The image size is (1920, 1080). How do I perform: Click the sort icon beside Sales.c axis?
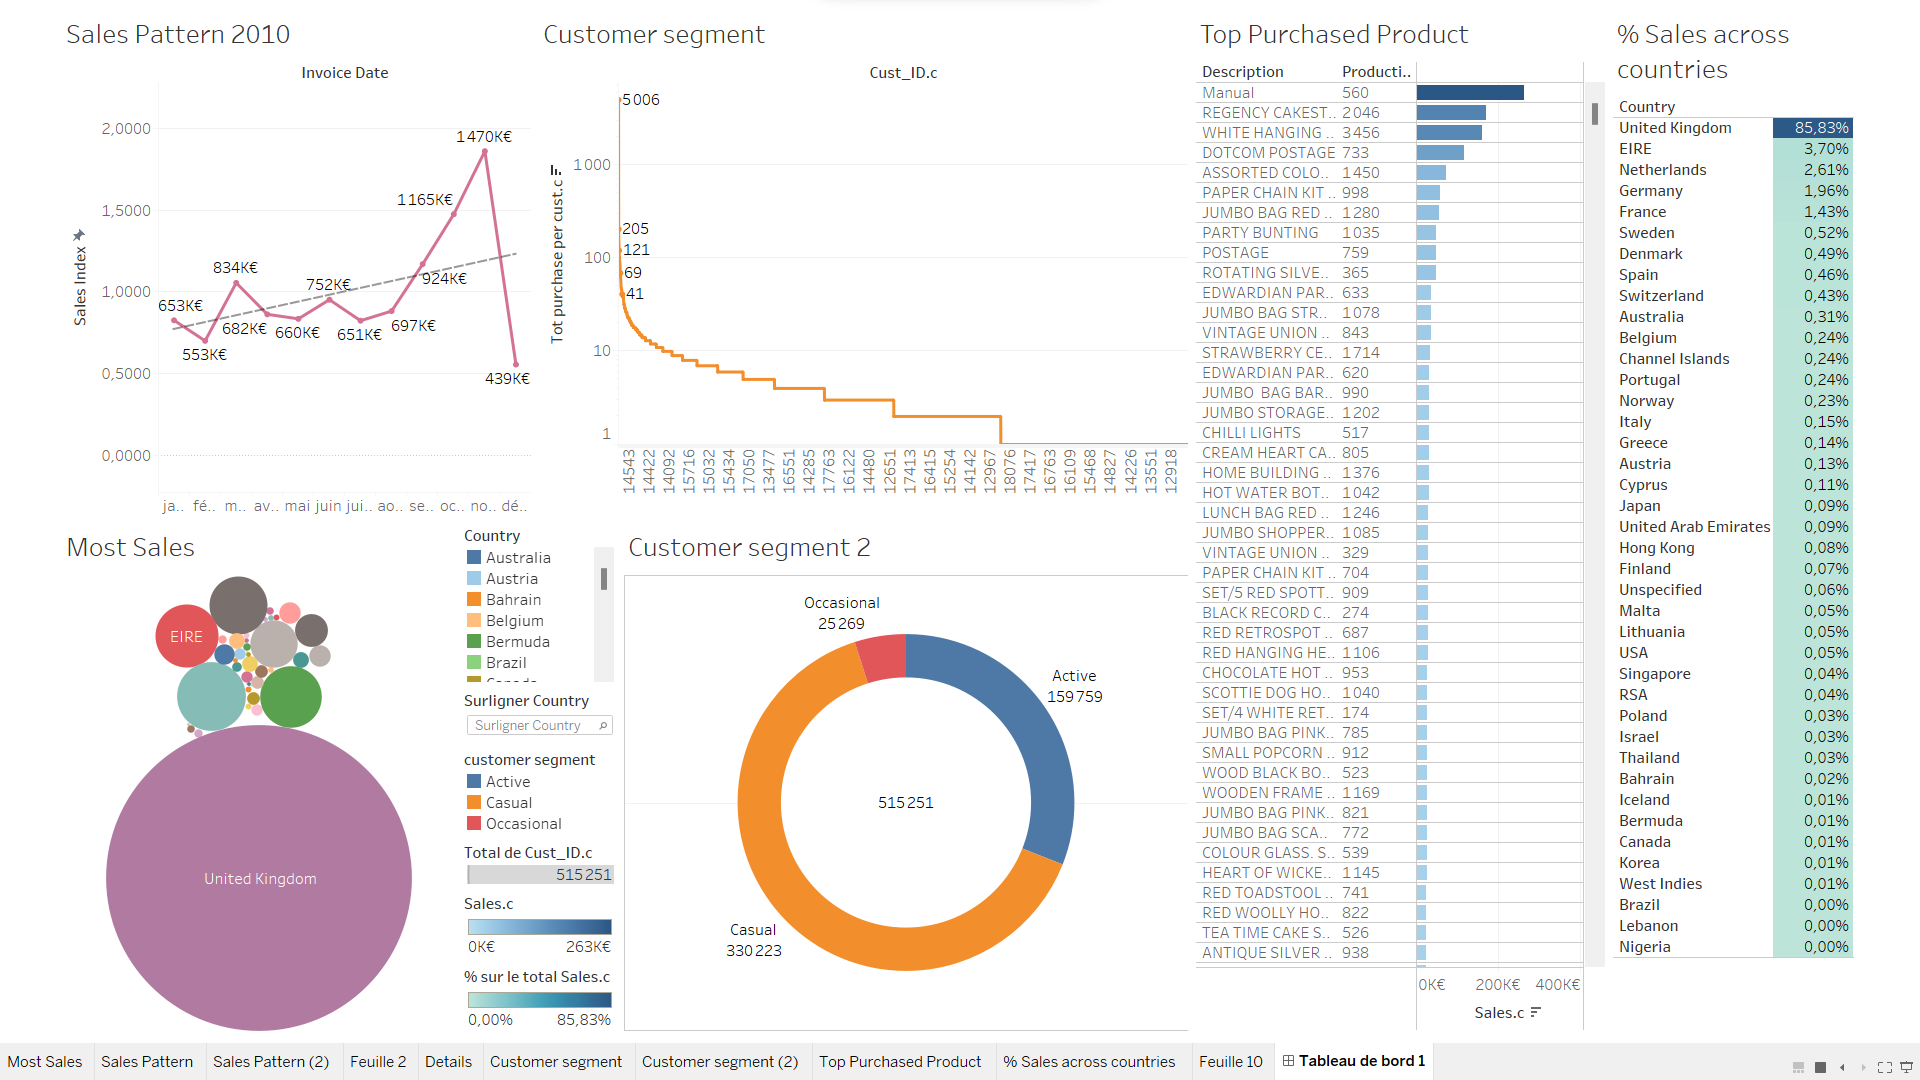1535,1012
